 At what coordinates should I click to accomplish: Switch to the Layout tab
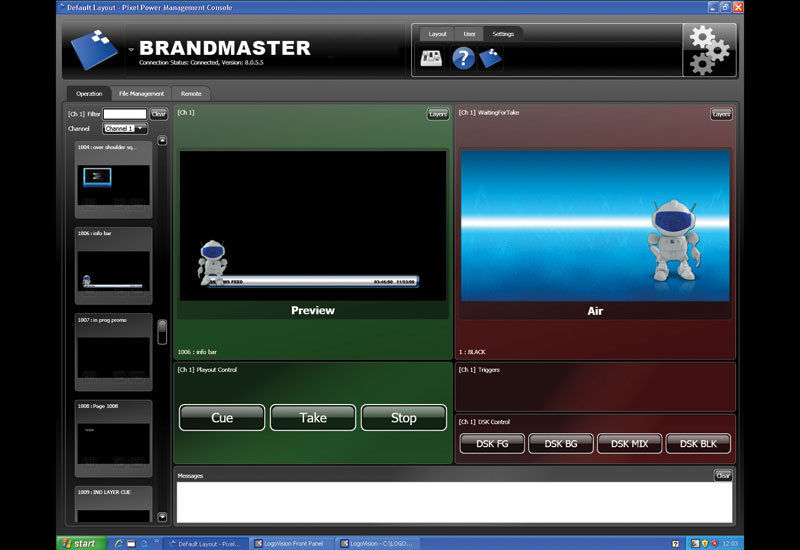click(437, 34)
